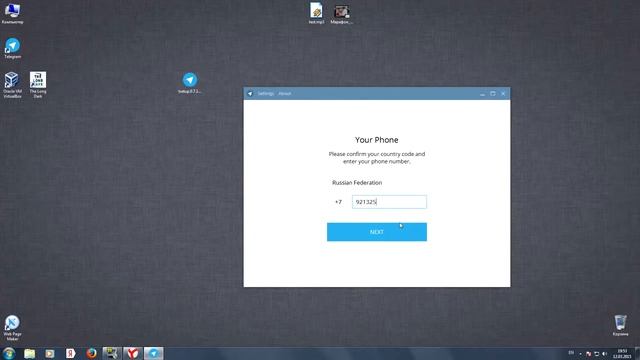Viewport: 640px width, 360px height.
Task: Select the video file icon on desktop
Action: 342,14
